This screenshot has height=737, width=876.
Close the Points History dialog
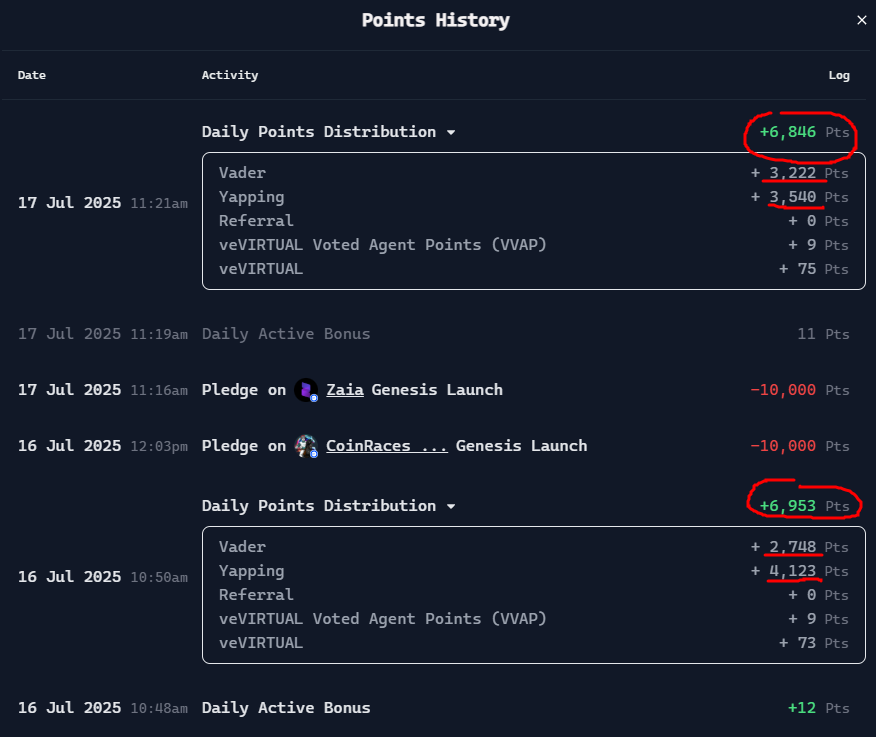tap(861, 20)
